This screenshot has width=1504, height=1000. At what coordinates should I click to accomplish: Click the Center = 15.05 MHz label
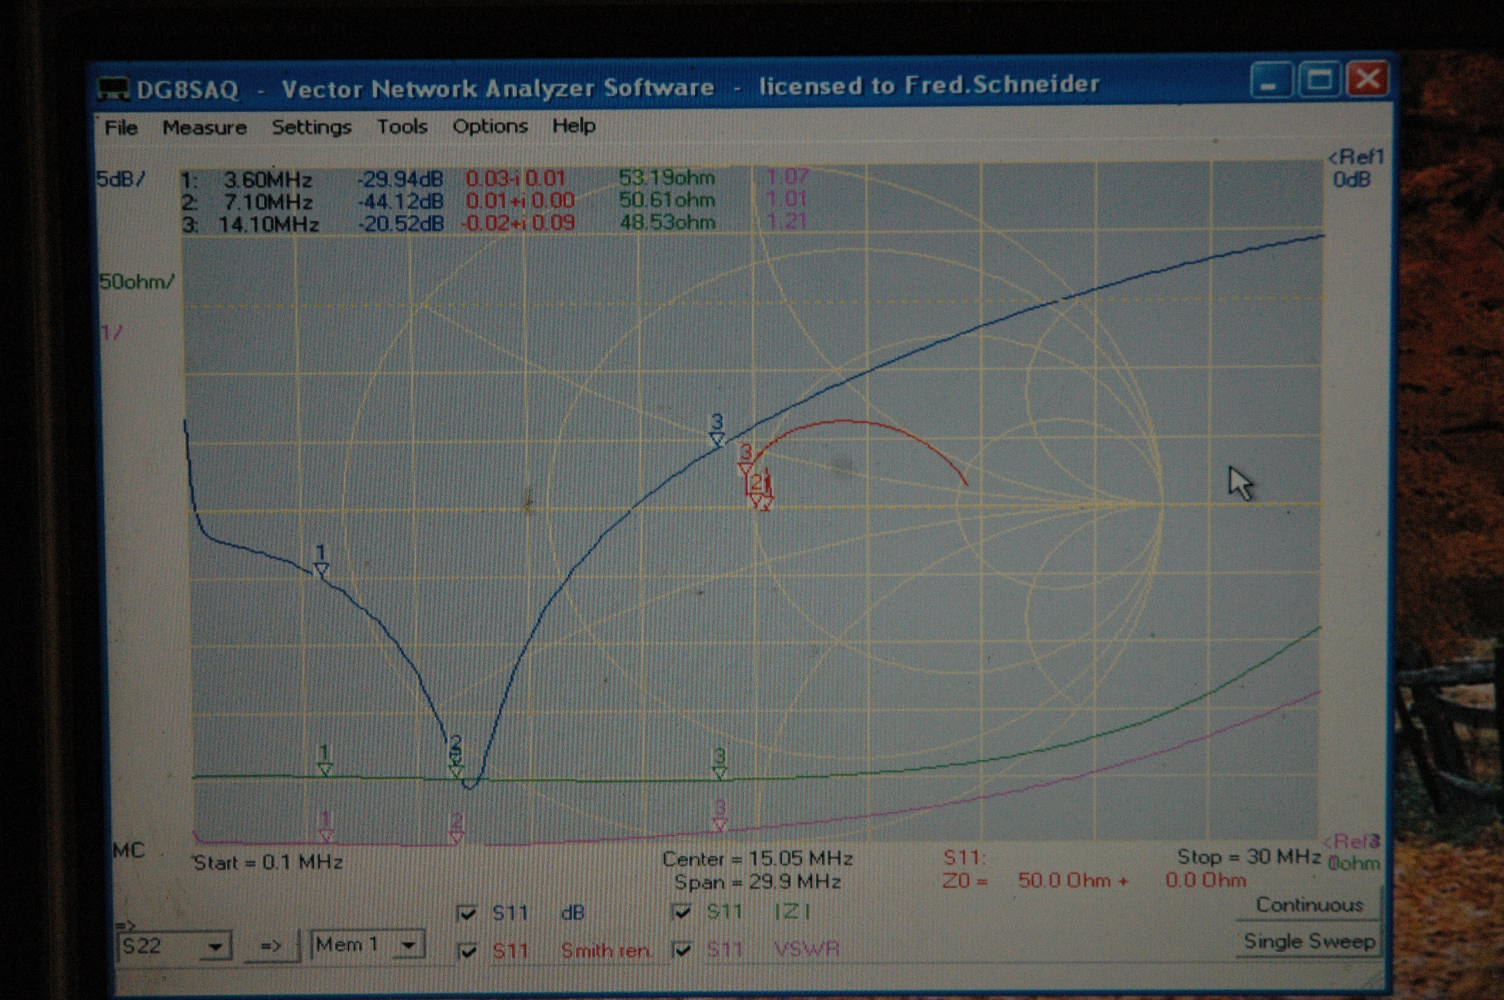tap(757, 859)
